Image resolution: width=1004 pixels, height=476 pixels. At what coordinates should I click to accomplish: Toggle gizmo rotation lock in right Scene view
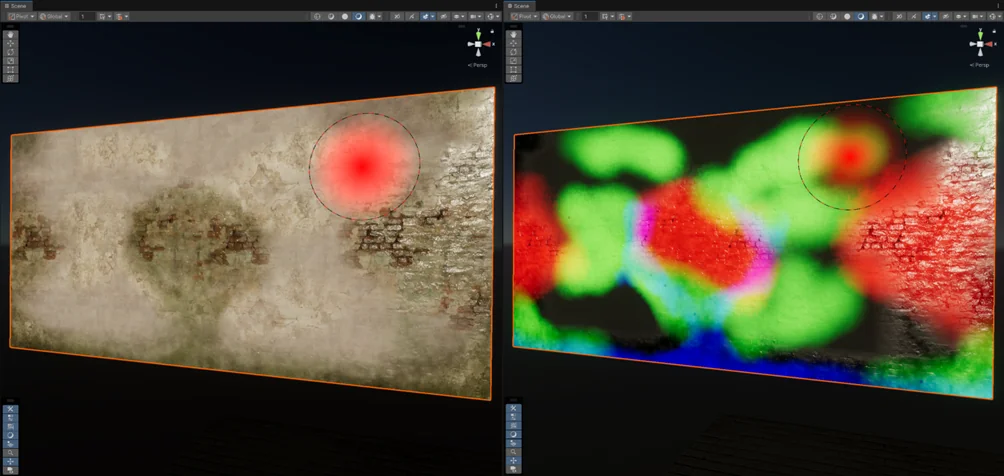[x=994, y=31]
